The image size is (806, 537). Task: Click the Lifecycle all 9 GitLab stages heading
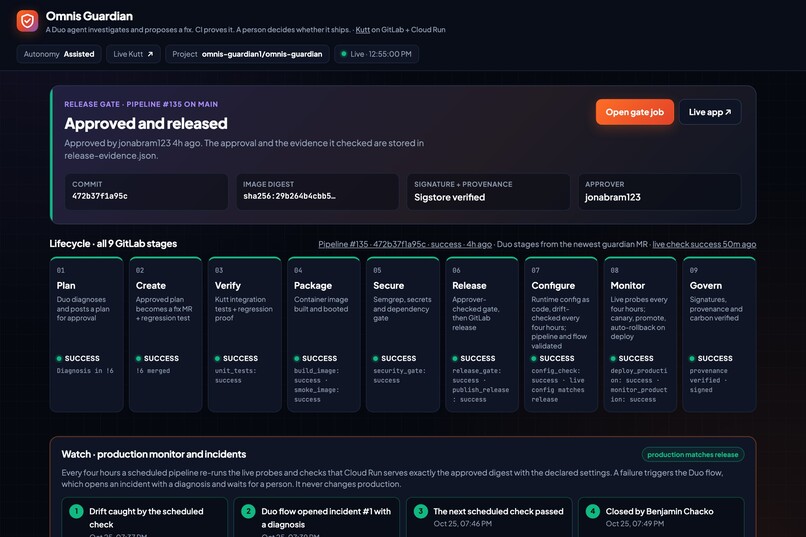[113, 244]
